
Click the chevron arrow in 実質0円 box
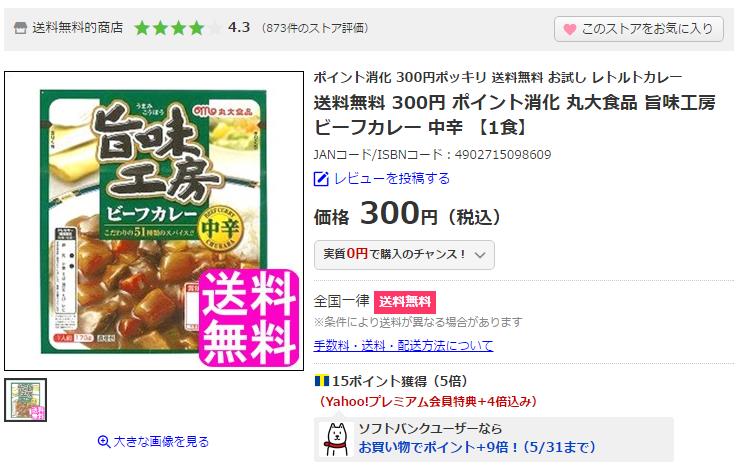click(480, 255)
